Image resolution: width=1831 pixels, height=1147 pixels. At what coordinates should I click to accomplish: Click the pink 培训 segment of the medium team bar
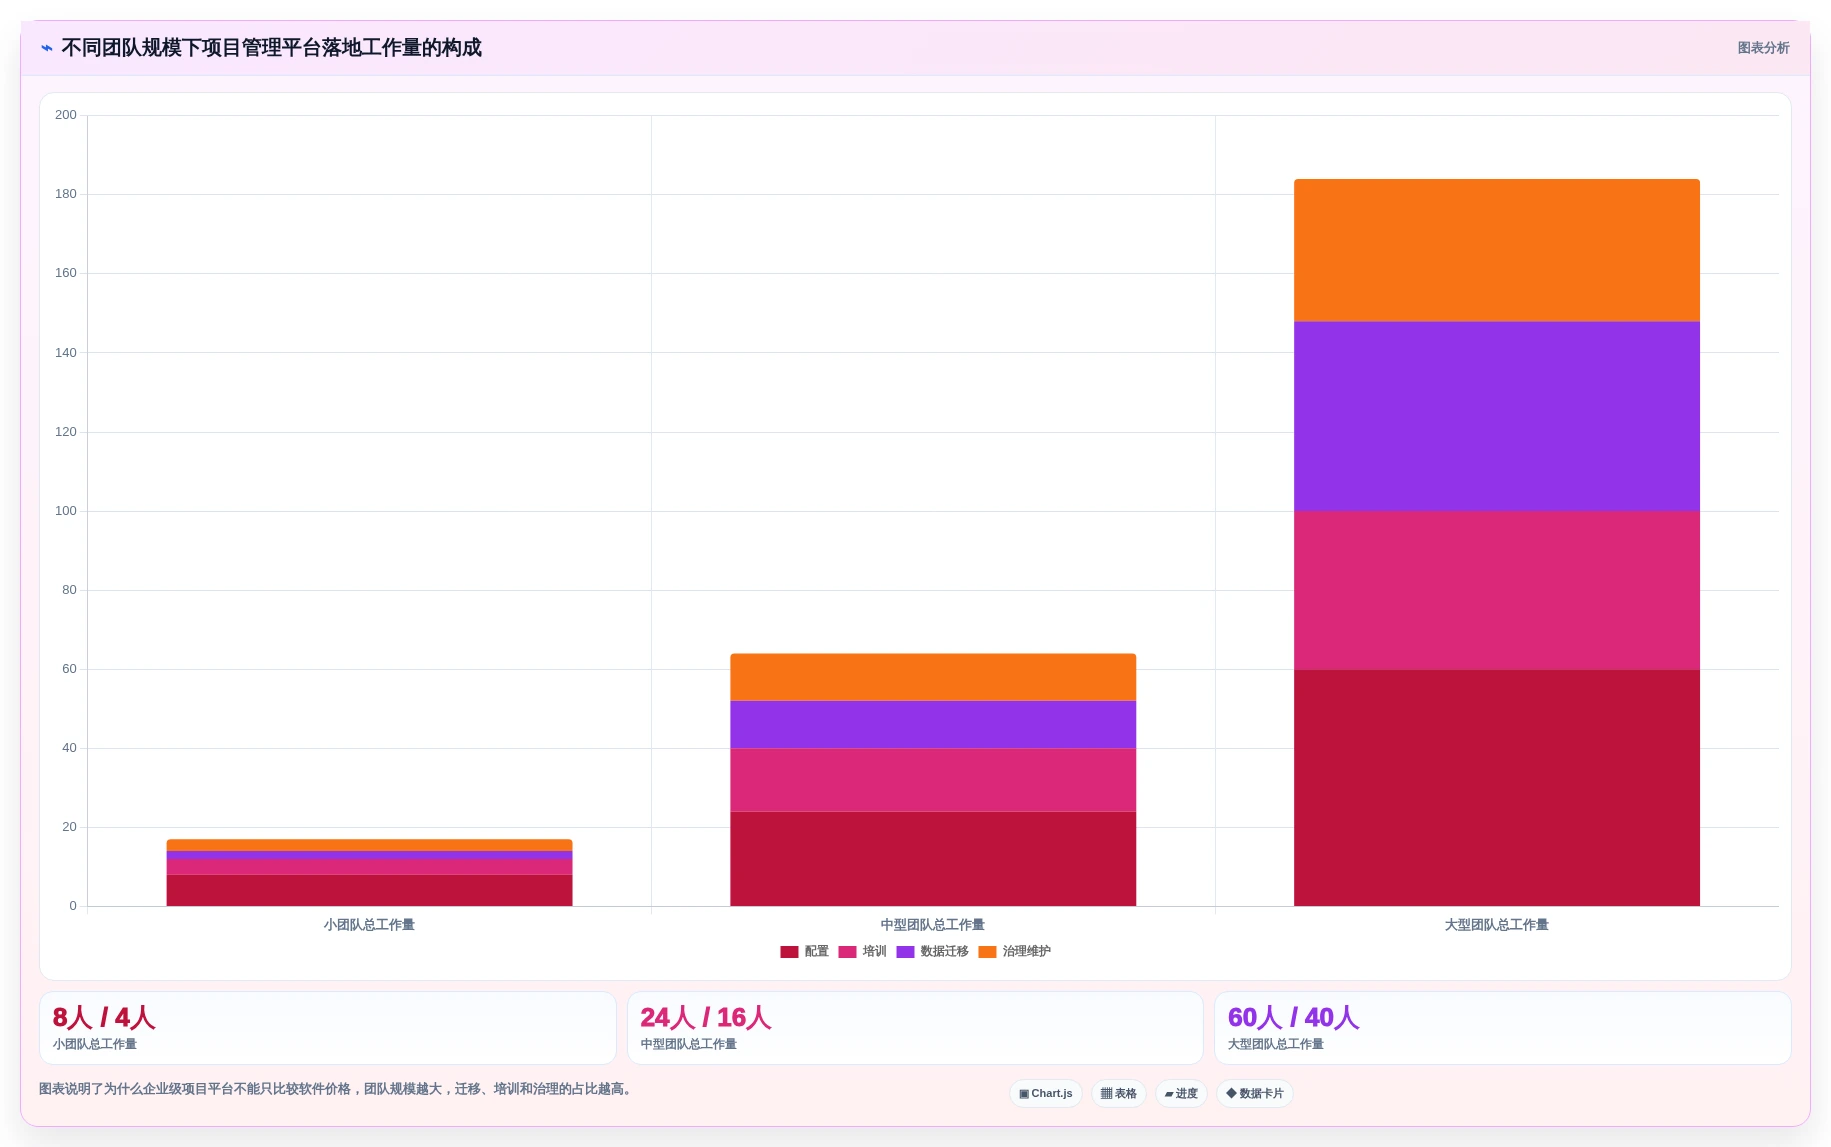pyautogui.click(x=933, y=780)
